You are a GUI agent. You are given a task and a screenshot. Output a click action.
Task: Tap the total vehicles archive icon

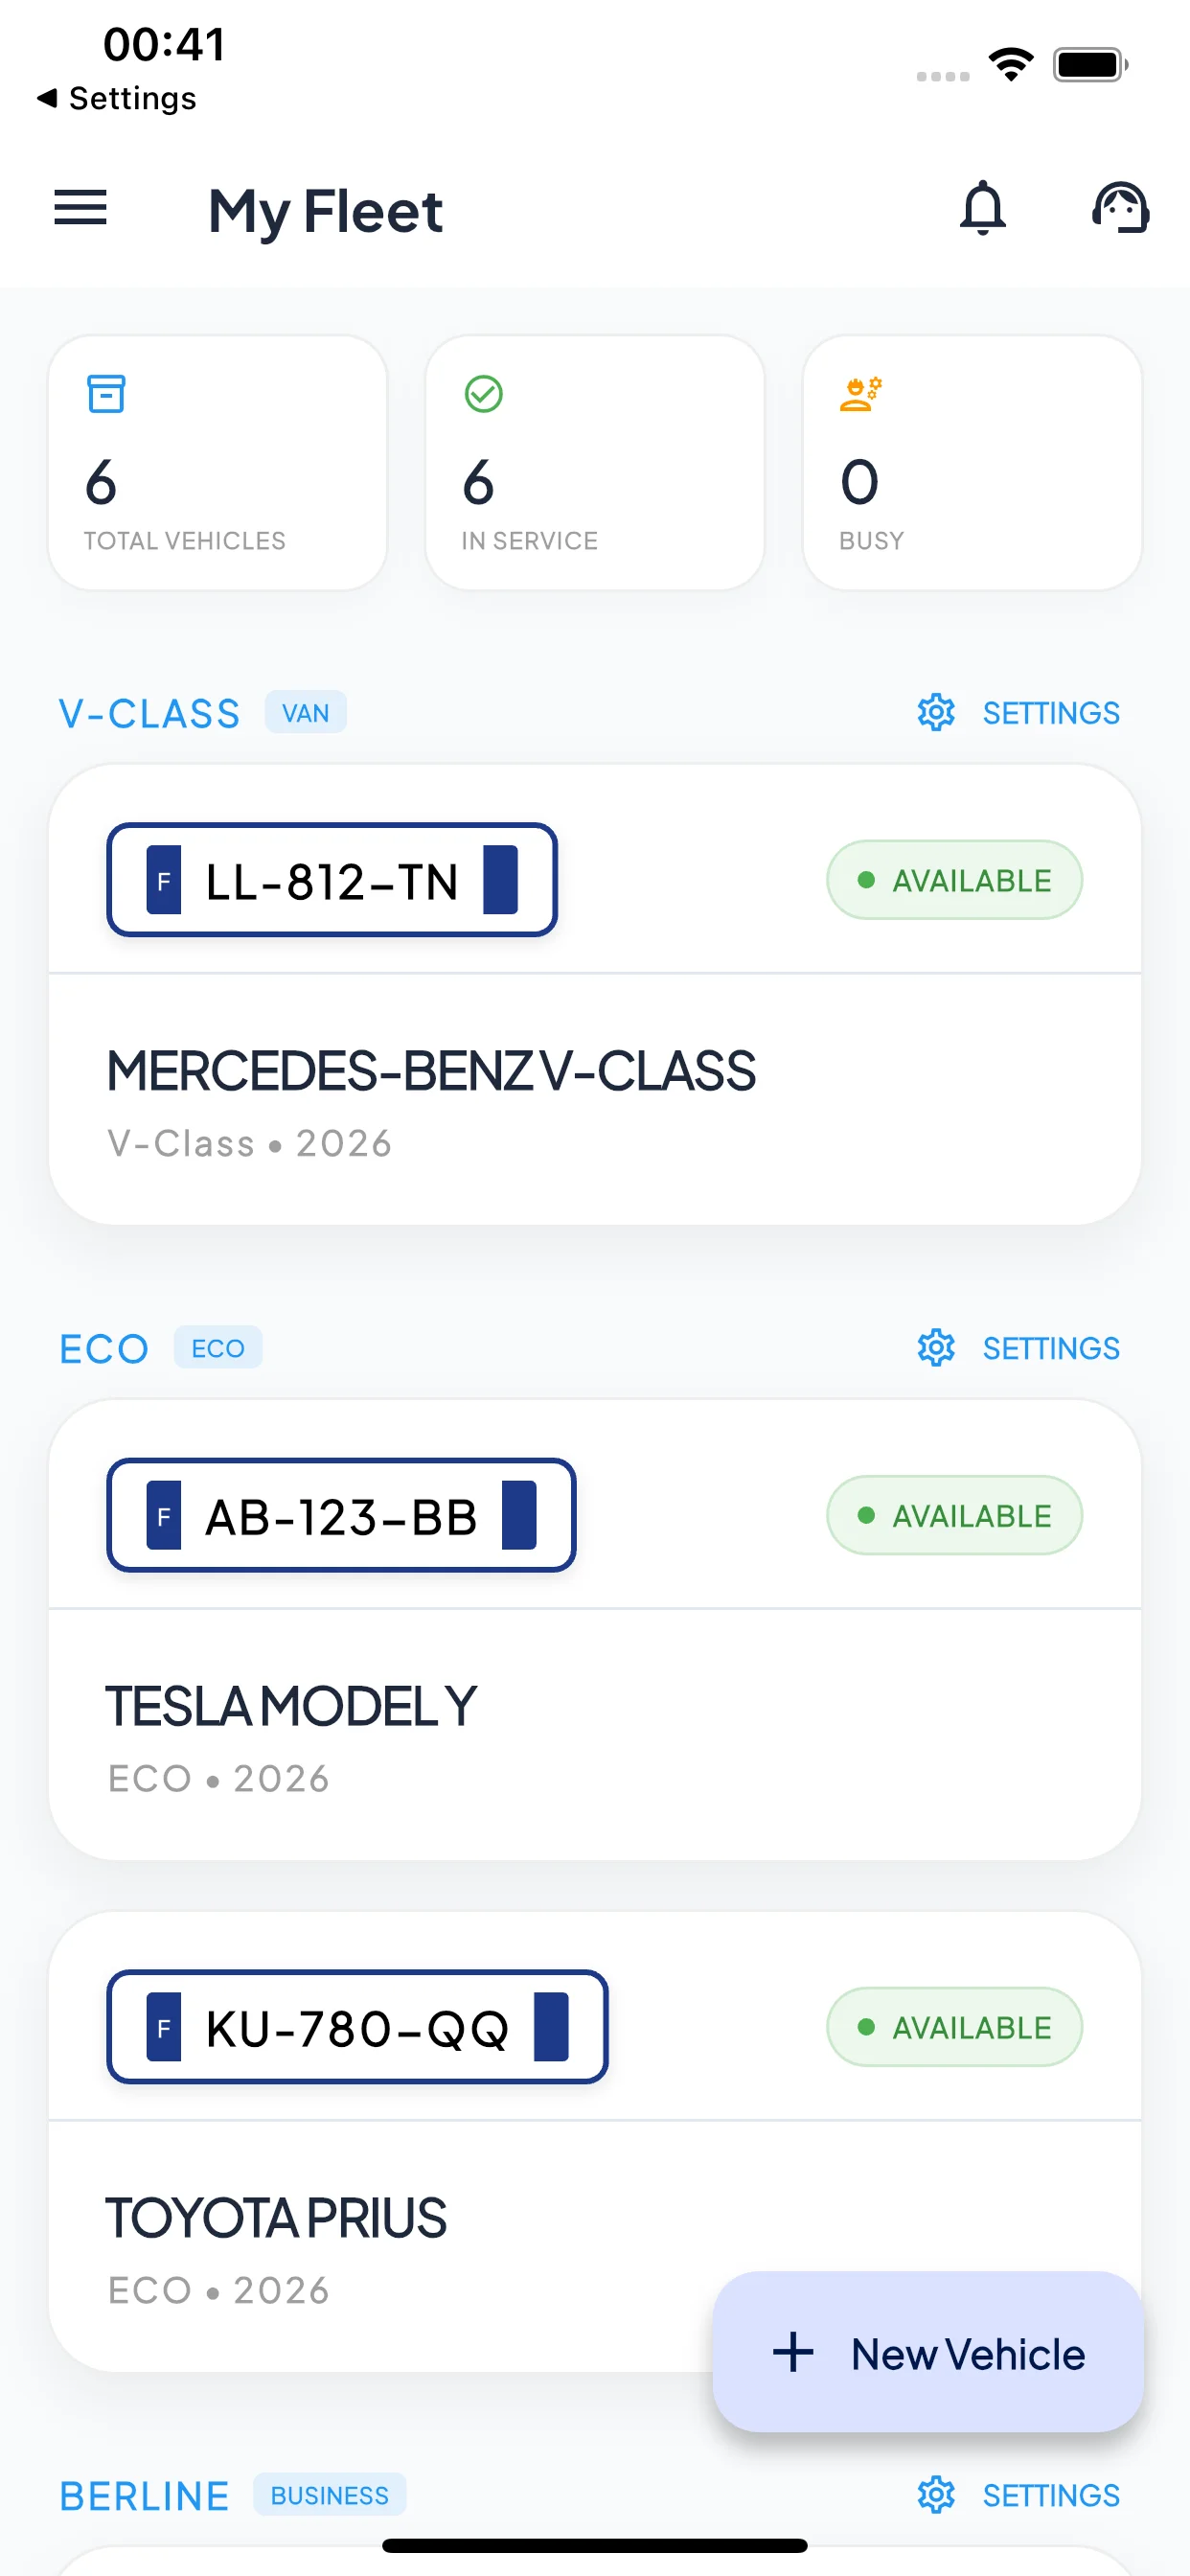(106, 394)
